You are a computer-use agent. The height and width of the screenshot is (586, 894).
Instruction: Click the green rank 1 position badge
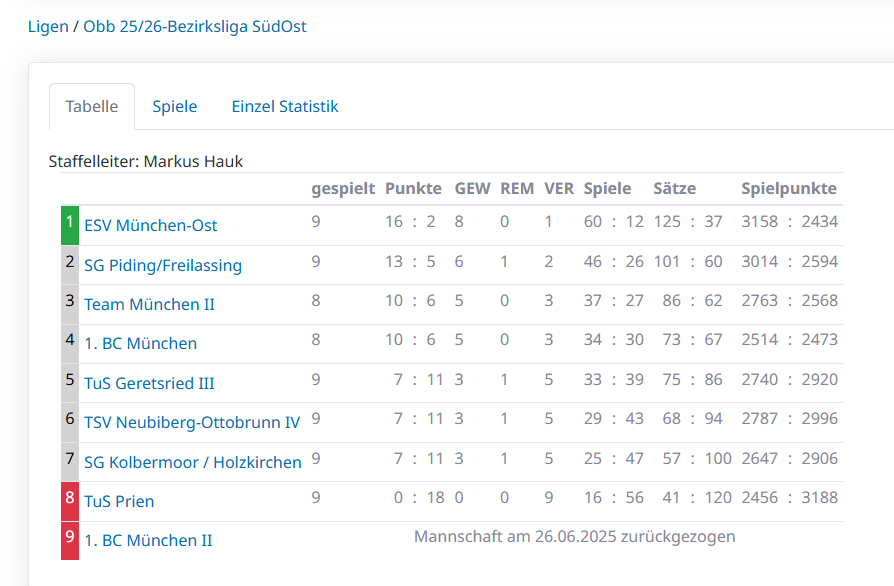point(70,225)
